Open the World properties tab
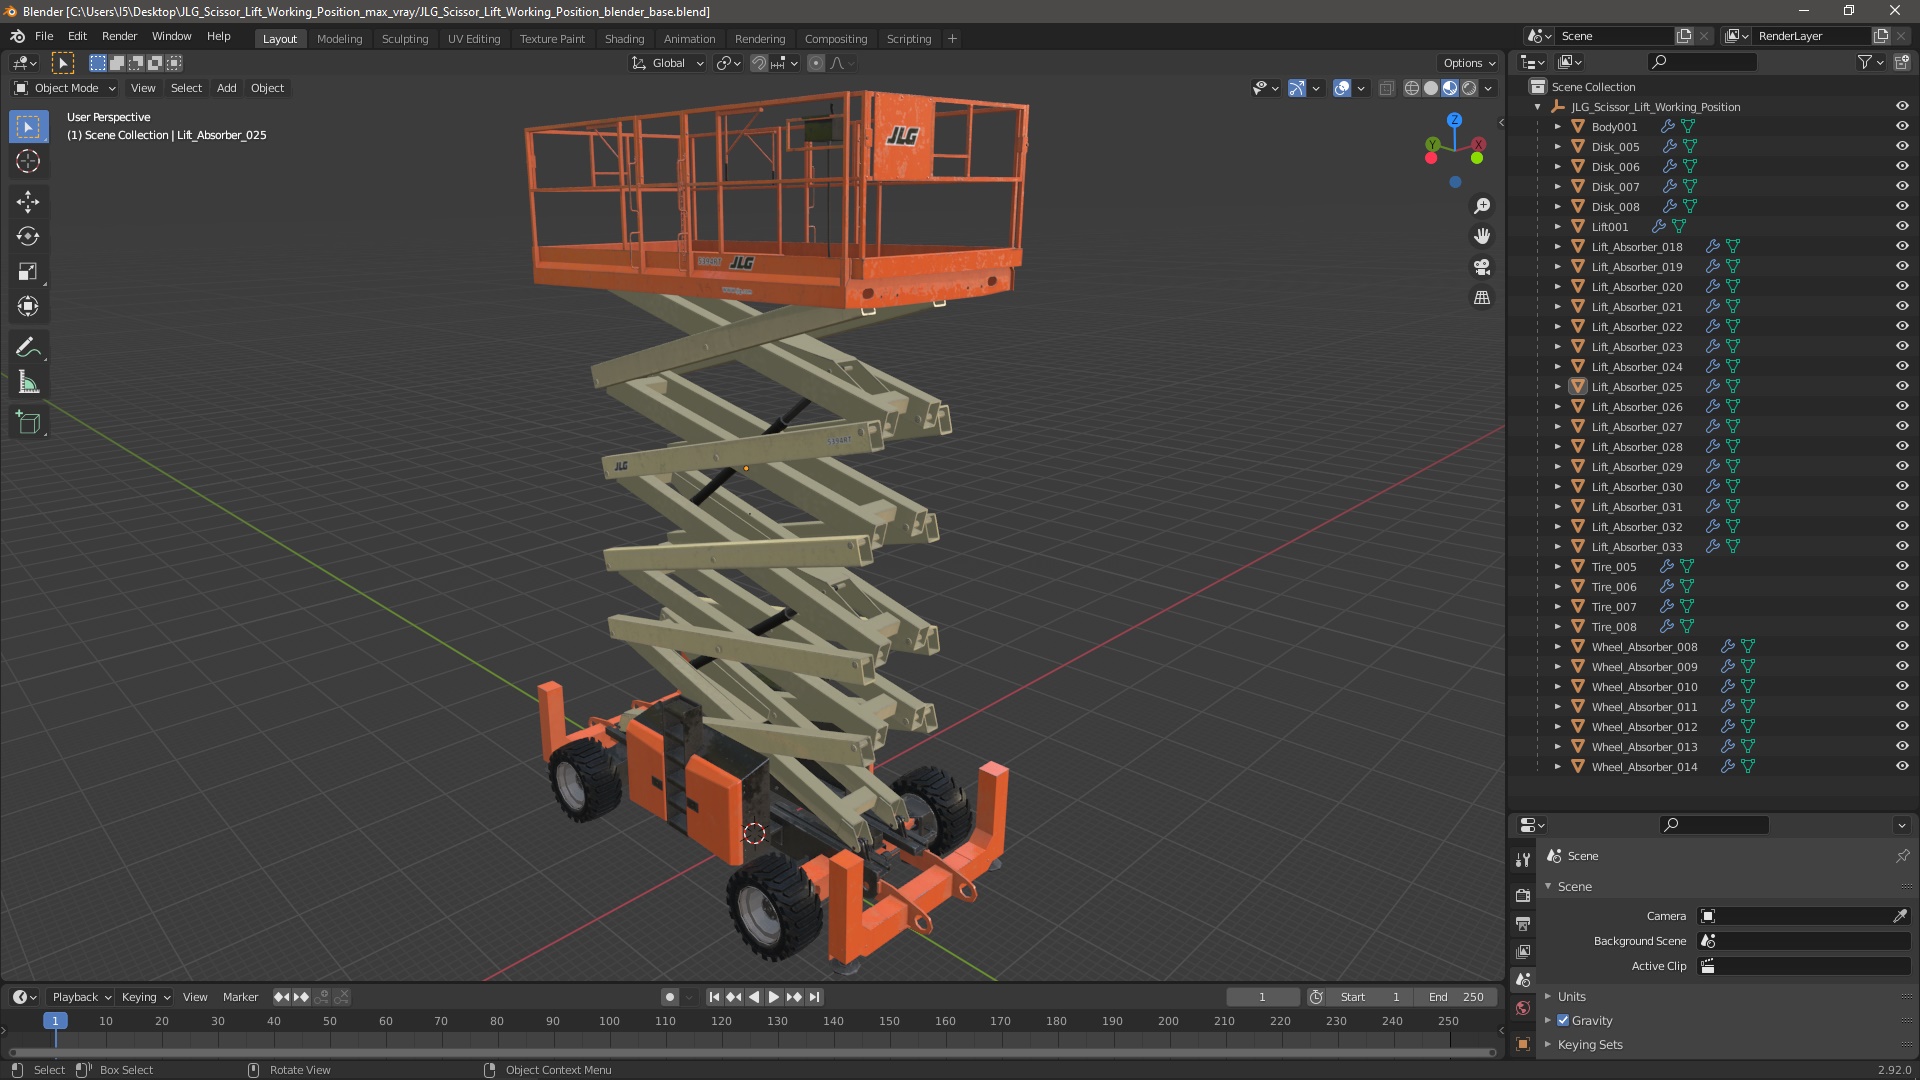Screen dimensions: 1920x1080 (1523, 1008)
